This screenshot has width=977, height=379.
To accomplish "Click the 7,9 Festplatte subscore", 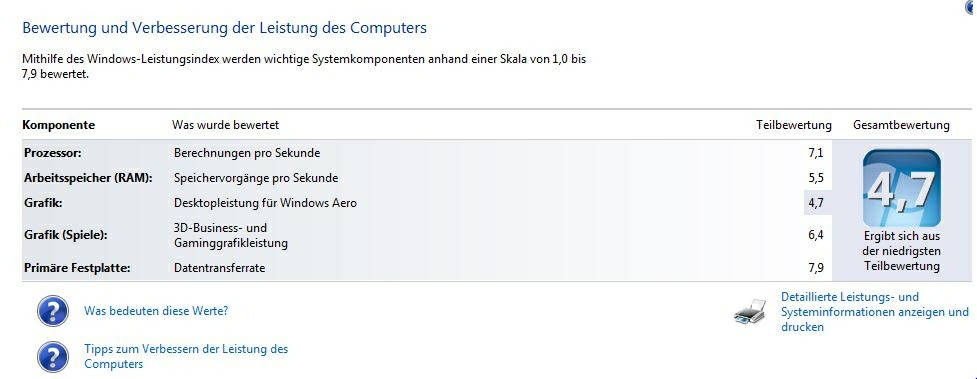I will [x=816, y=268].
